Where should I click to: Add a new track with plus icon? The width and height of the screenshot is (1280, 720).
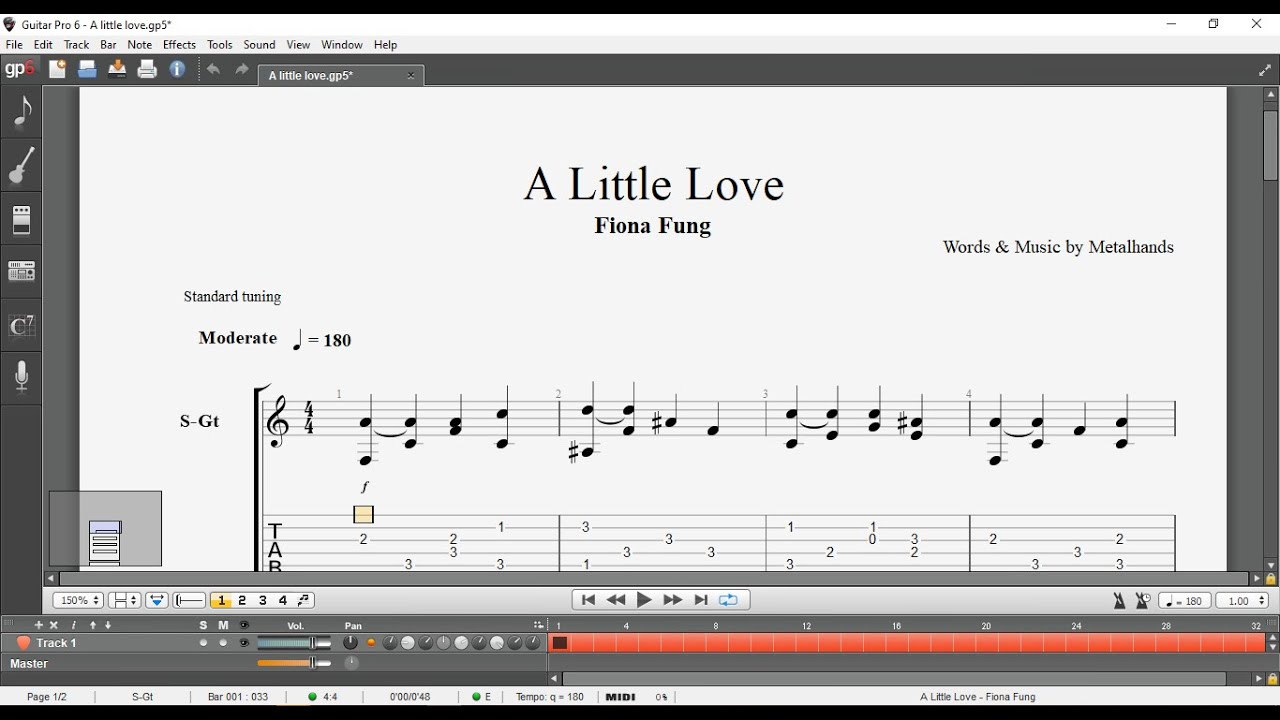[39, 625]
